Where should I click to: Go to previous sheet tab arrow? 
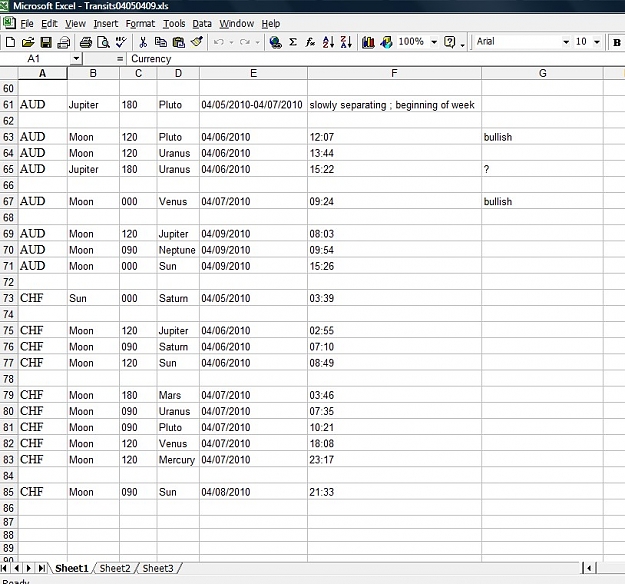coord(16,568)
